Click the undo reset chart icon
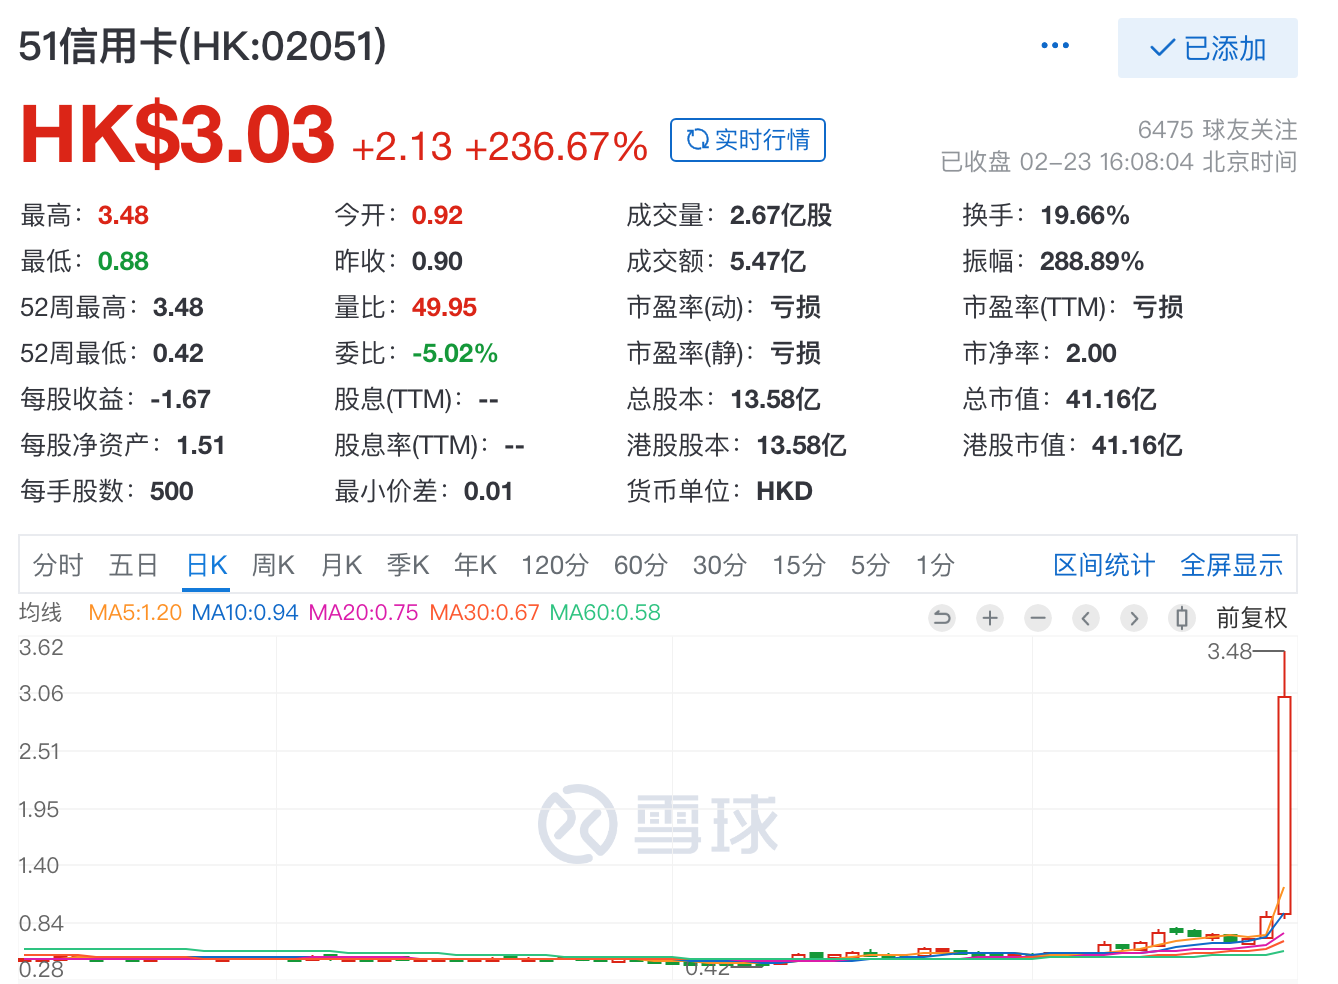Viewport: 1338px width, 984px height. point(942,618)
